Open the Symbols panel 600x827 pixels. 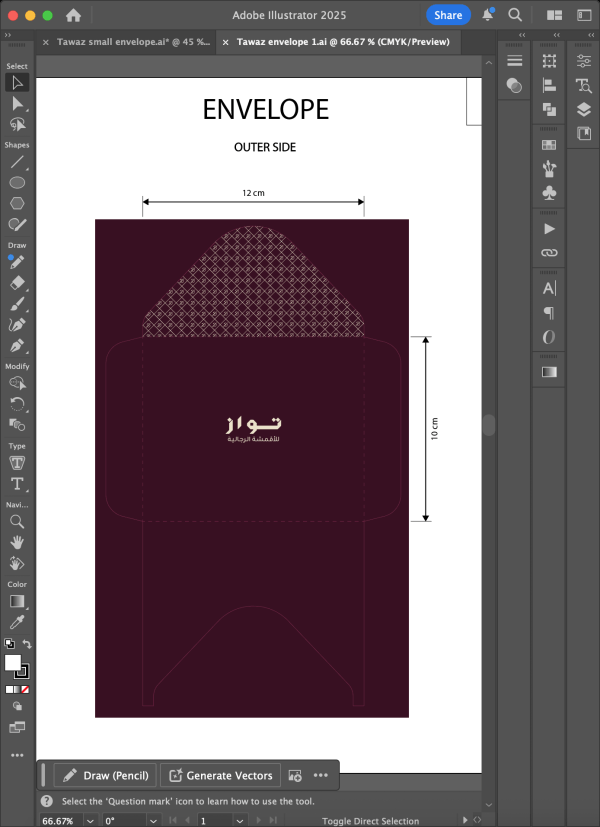click(549, 193)
